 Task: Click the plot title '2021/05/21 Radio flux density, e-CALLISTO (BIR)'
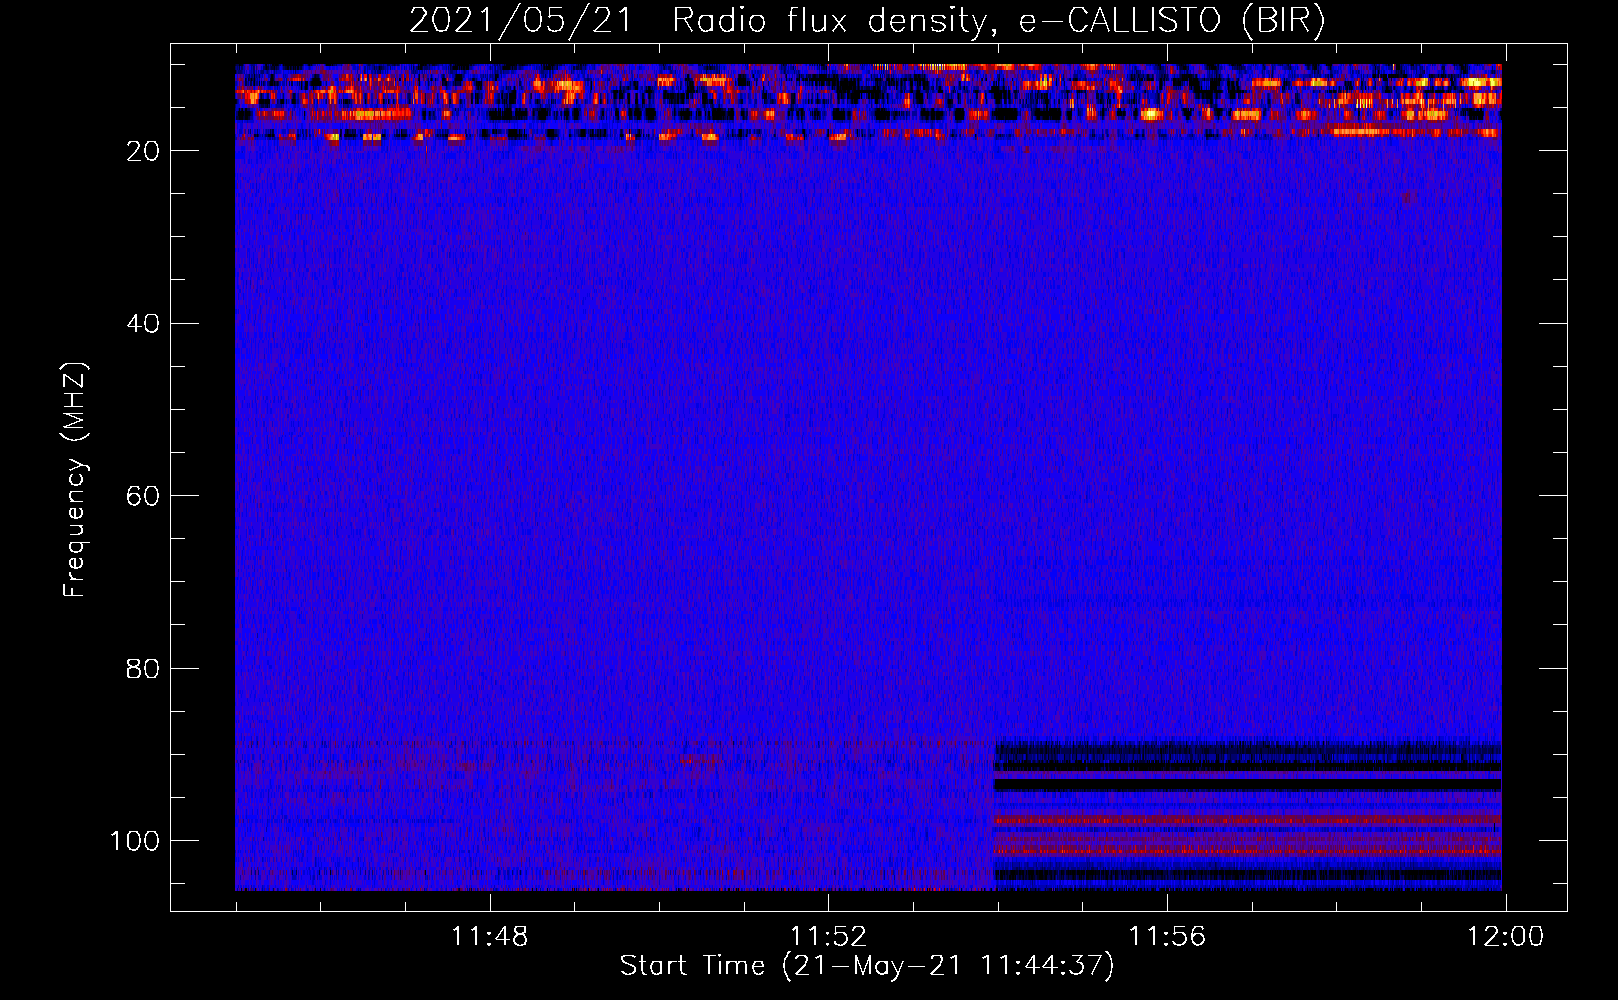867,20
